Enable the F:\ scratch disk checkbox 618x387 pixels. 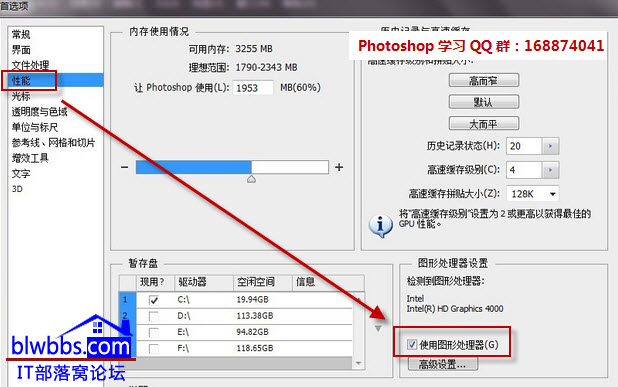154,348
